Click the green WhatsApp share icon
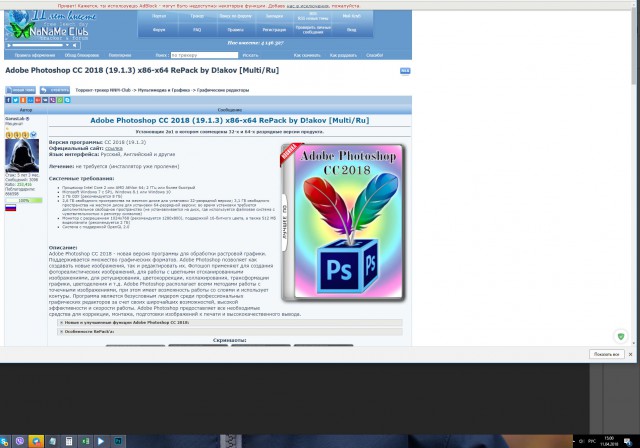The image size is (640, 448). tap(60, 100)
